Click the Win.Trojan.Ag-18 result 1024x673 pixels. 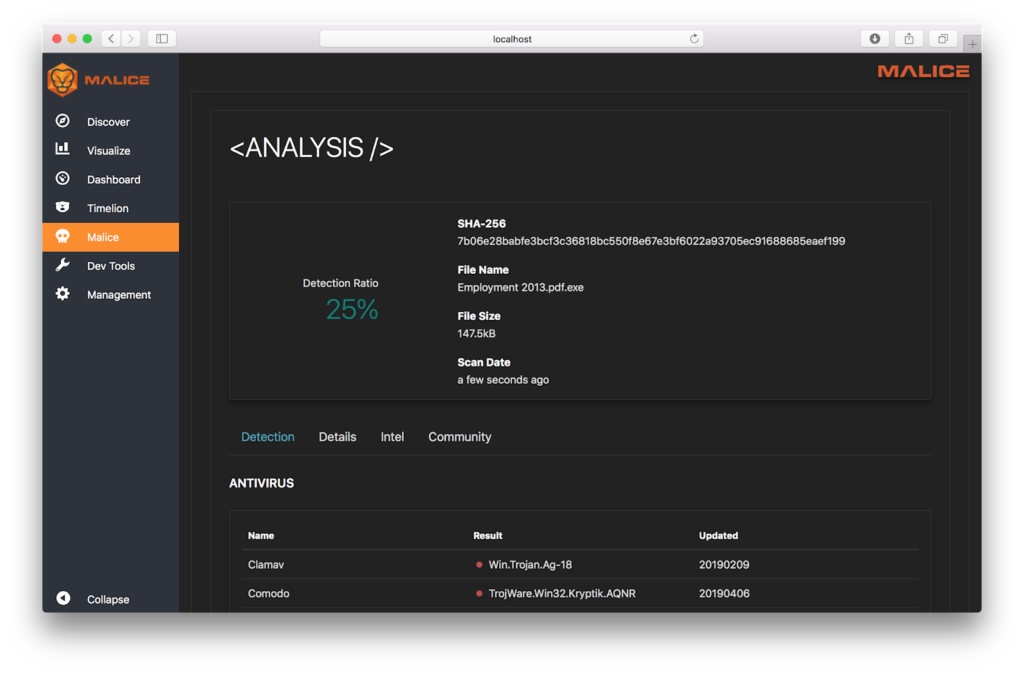[x=530, y=565]
